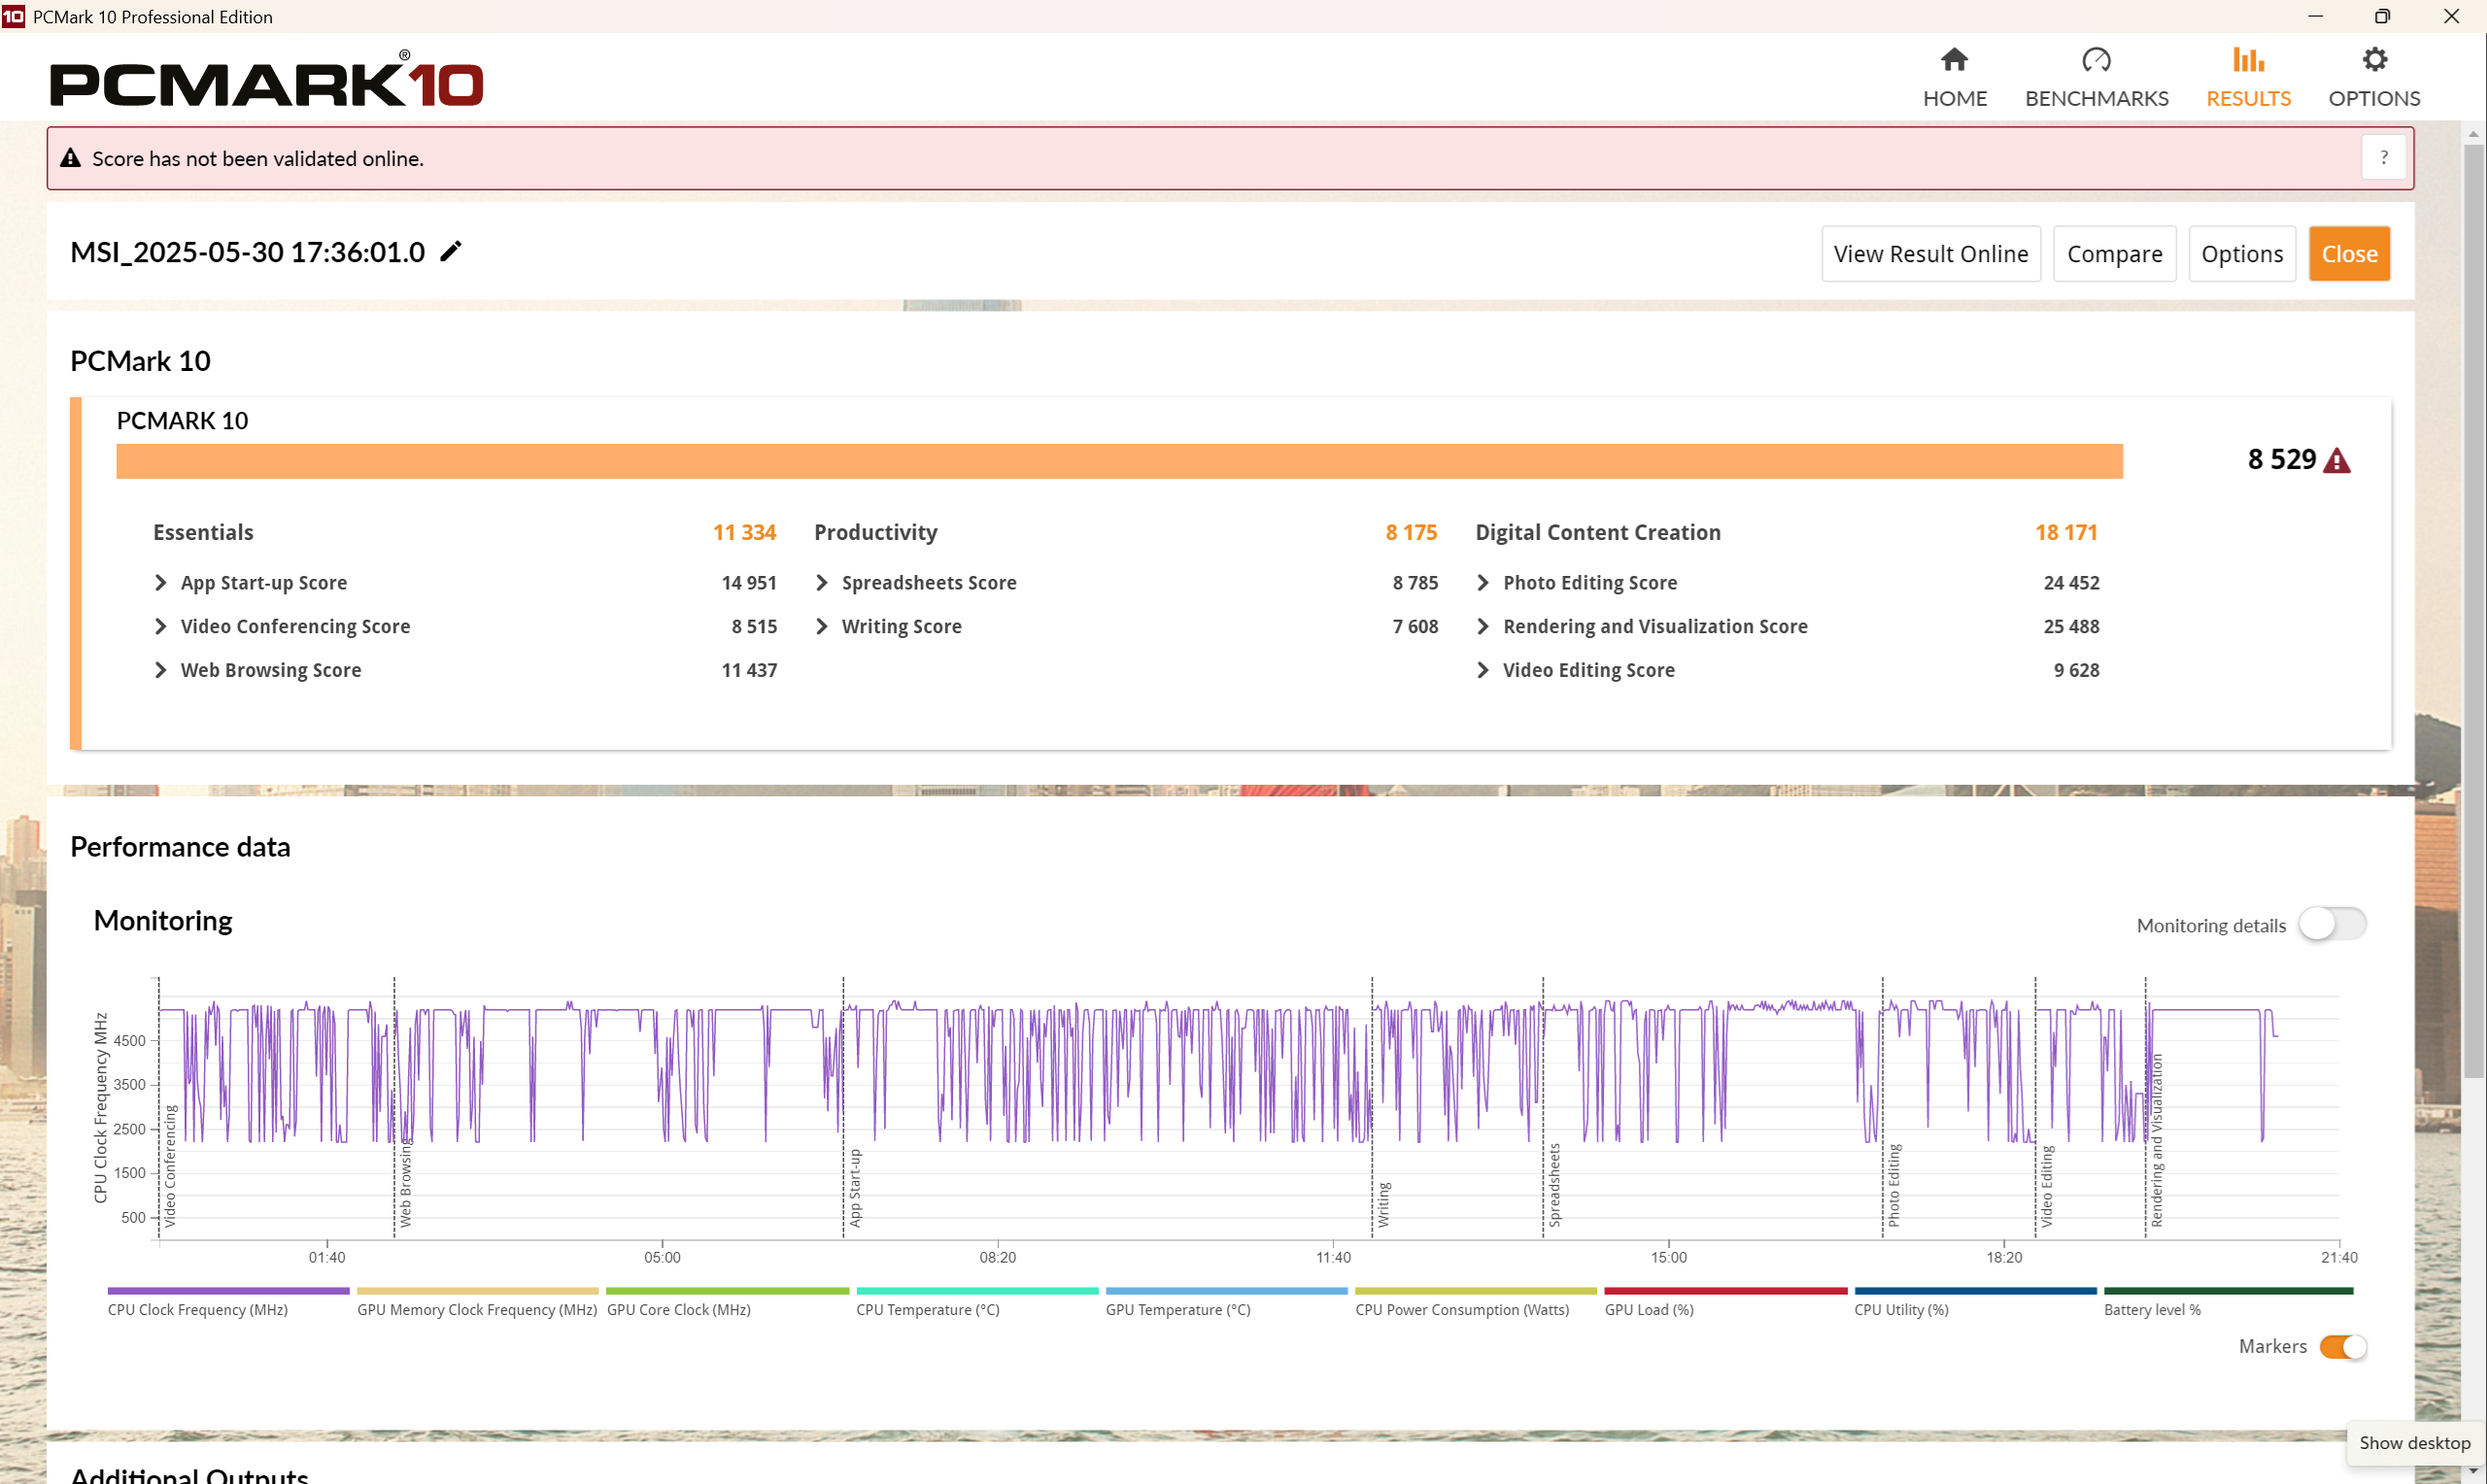Click the warning icon in the validation banner

[70, 158]
